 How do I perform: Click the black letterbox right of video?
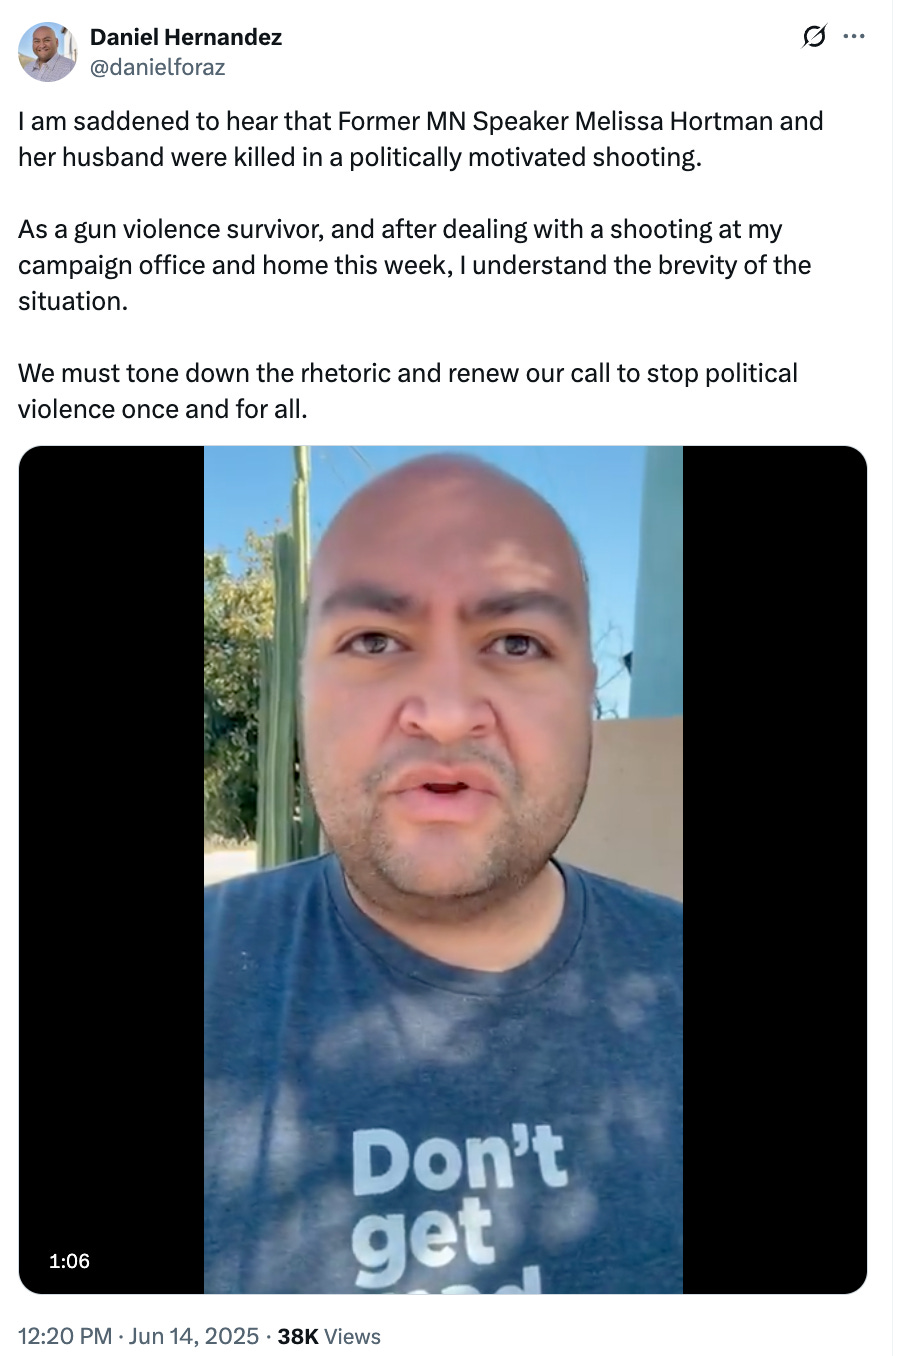(775, 869)
